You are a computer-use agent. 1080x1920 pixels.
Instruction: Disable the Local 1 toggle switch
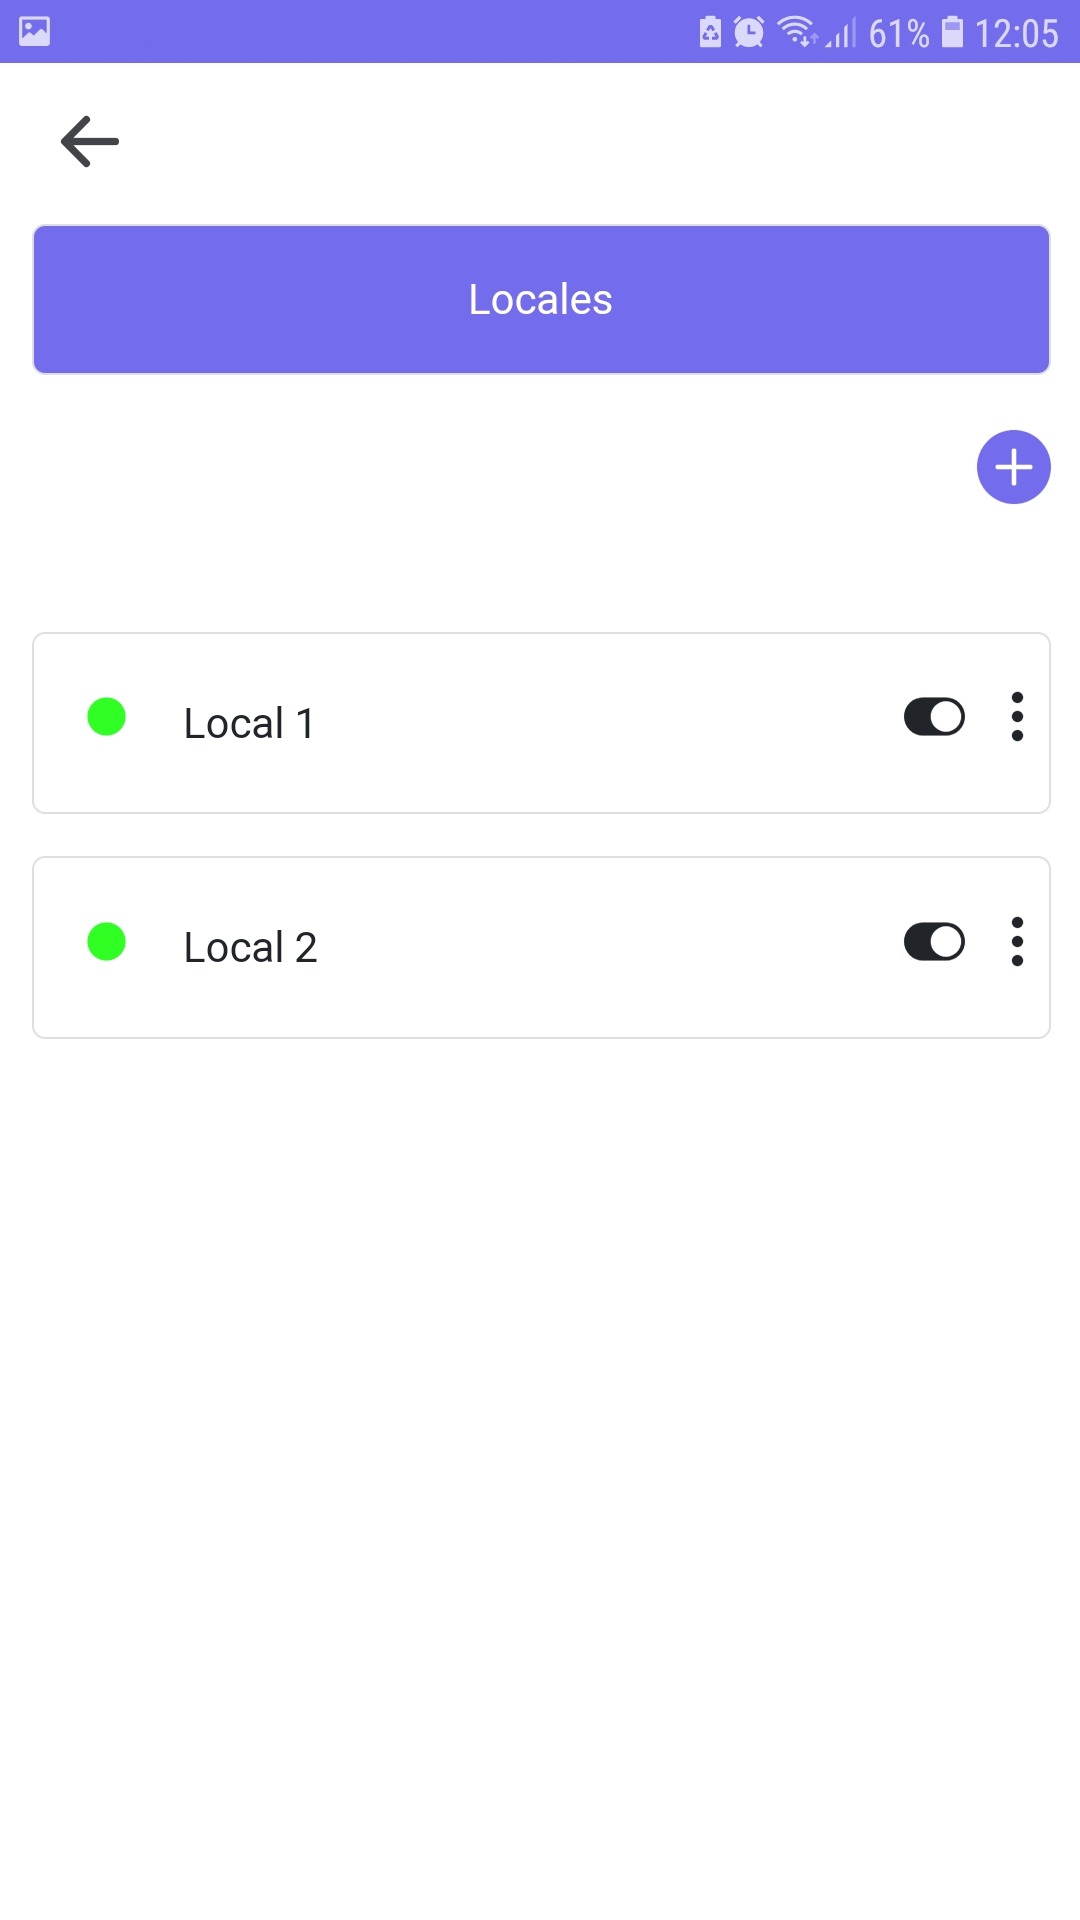tap(934, 717)
